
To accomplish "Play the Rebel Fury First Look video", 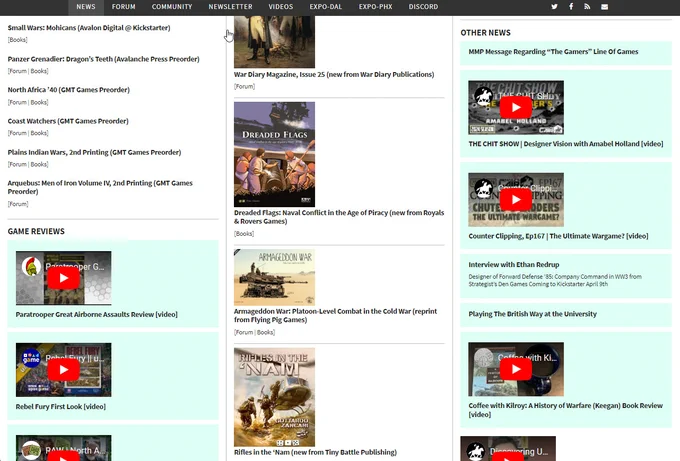I will [64, 370].
